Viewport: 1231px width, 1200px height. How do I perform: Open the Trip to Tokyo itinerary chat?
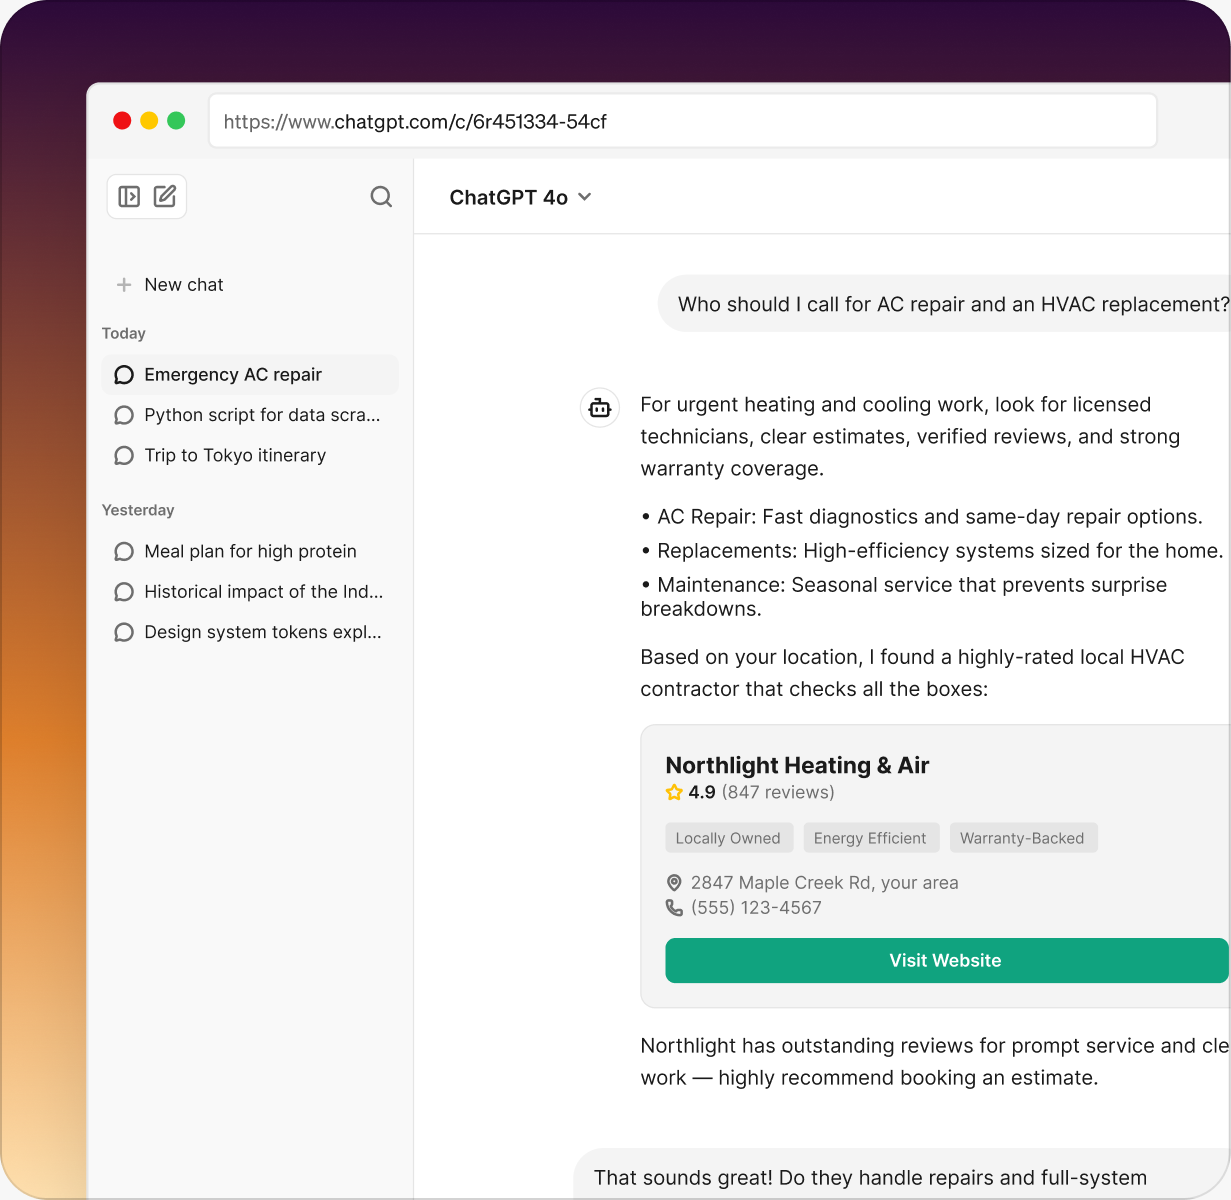coord(250,456)
